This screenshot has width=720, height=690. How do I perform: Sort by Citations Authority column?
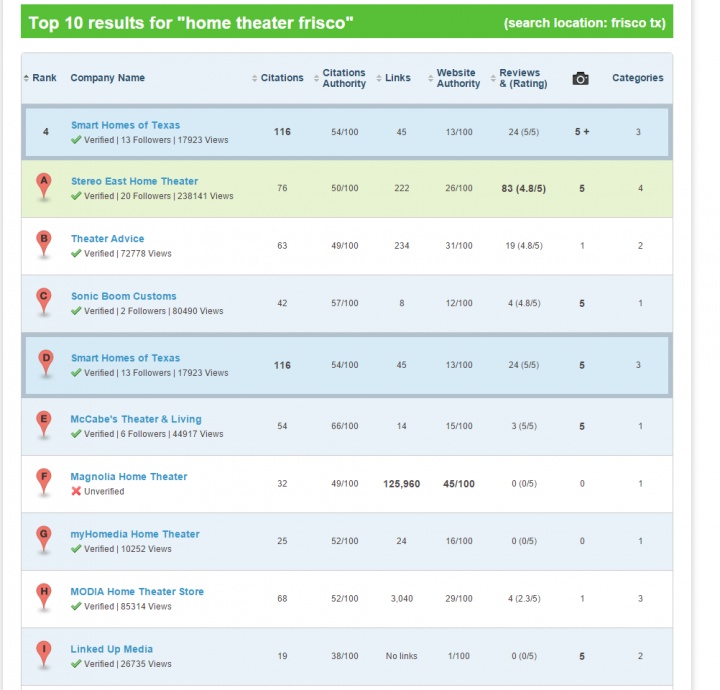[340, 78]
